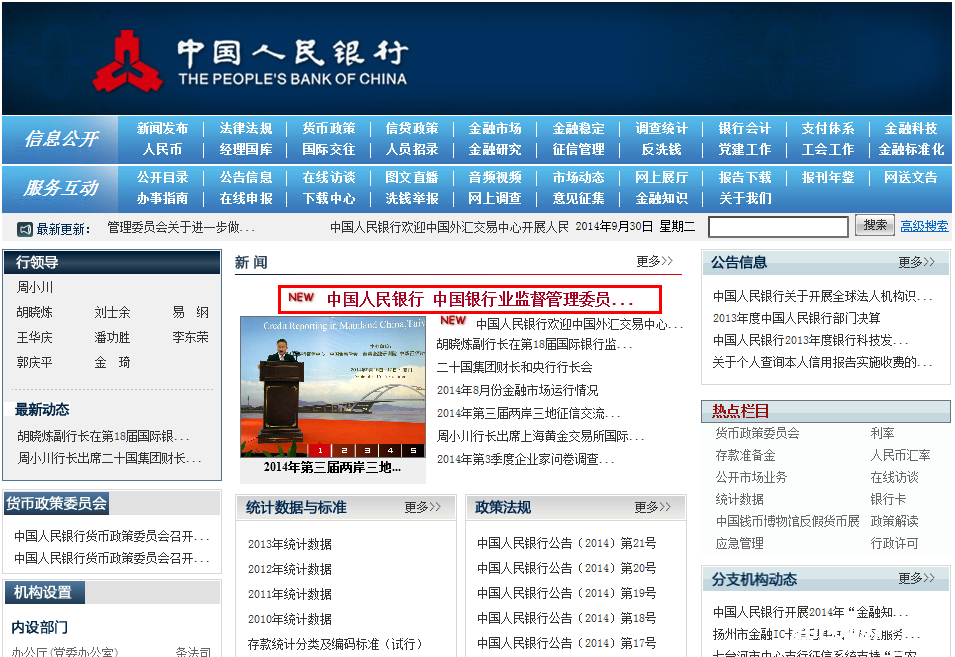Show slide 2 in the news carousel
Image resolution: width=955 pixels, height=657 pixels.
point(344,450)
